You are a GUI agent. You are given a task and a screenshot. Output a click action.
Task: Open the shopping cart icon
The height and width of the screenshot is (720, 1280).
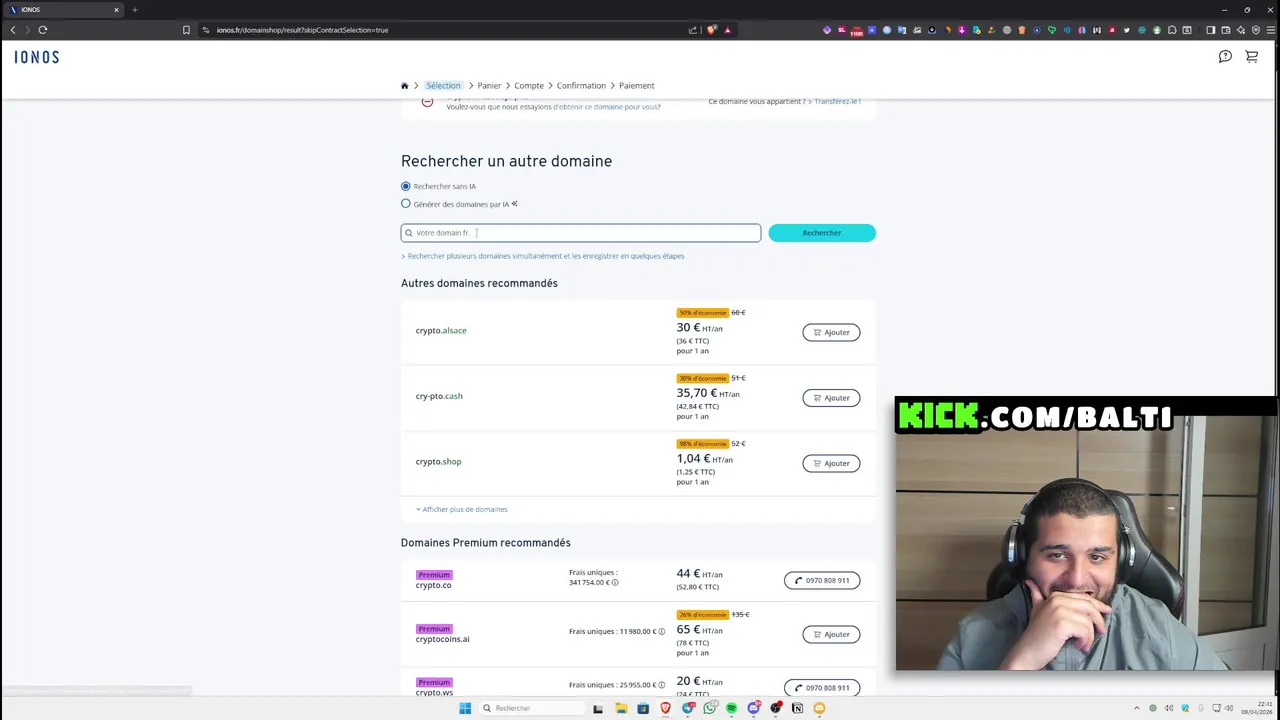[x=1251, y=57]
